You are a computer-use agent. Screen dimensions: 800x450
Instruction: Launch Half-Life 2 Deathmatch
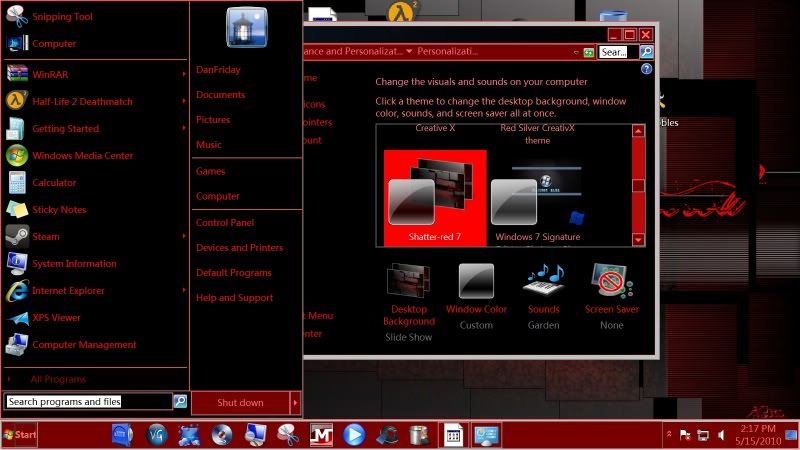[82, 102]
